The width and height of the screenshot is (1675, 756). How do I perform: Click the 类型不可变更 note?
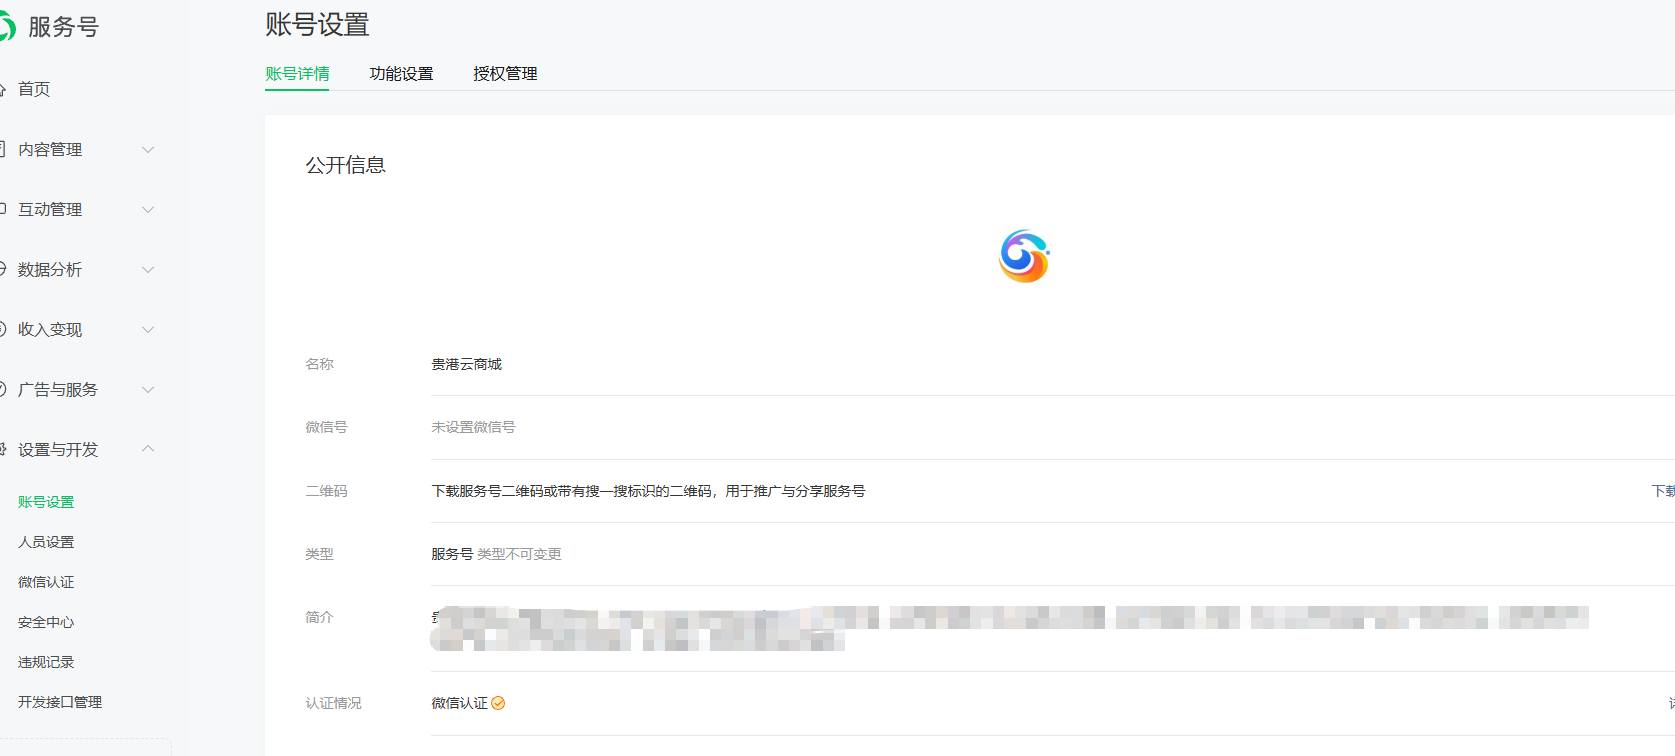pyautogui.click(x=519, y=554)
